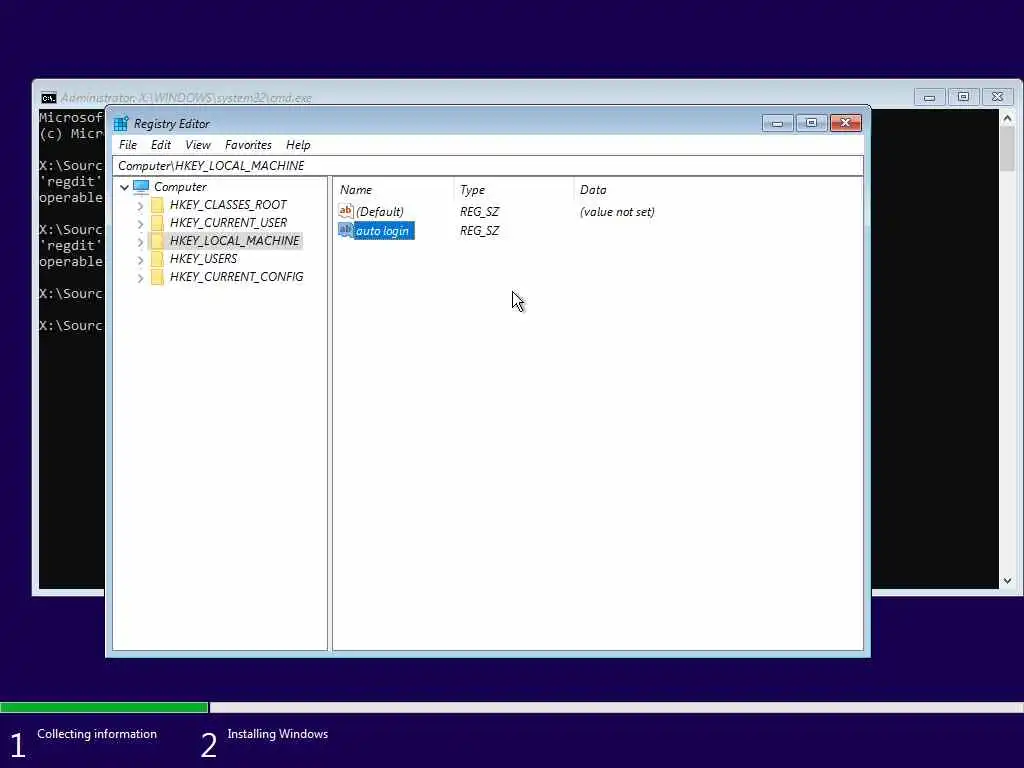Screen dimensions: 1024x768
Task: Click REG_SZ type of (Default) row
Action: coord(479,212)
